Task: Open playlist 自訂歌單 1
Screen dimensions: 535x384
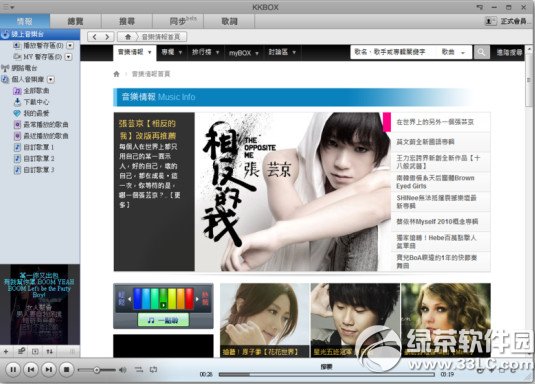Action: pyautogui.click(x=39, y=147)
